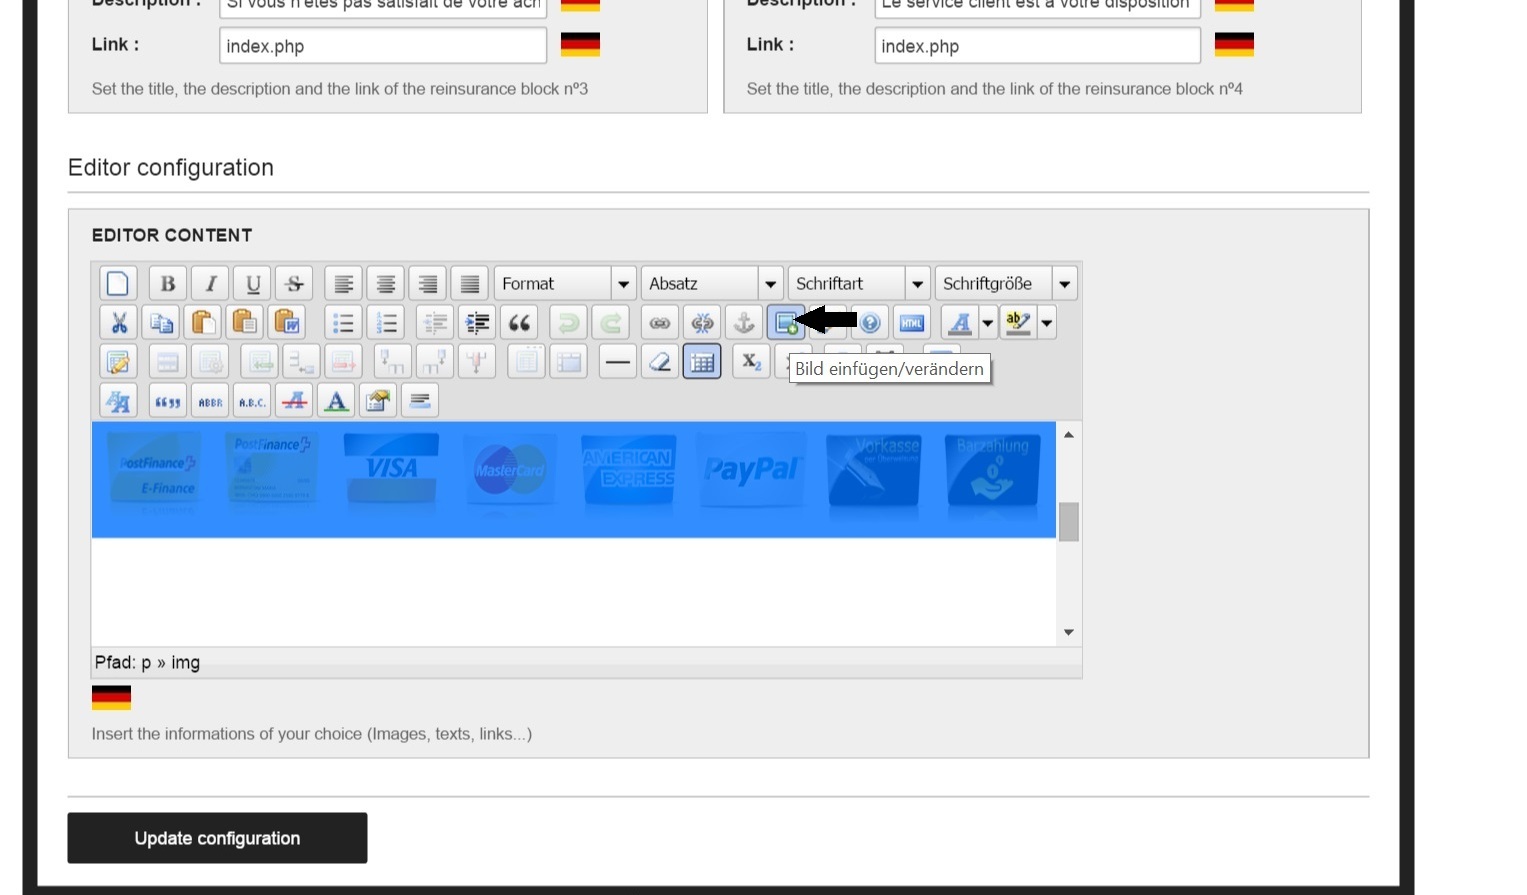Click the insert row before icon
The image size is (1527, 895).
coord(259,362)
